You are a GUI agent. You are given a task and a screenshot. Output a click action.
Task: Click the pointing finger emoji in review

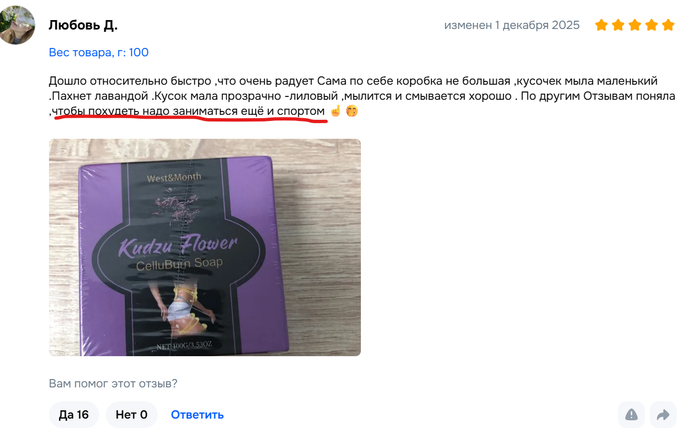(x=335, y=110)
